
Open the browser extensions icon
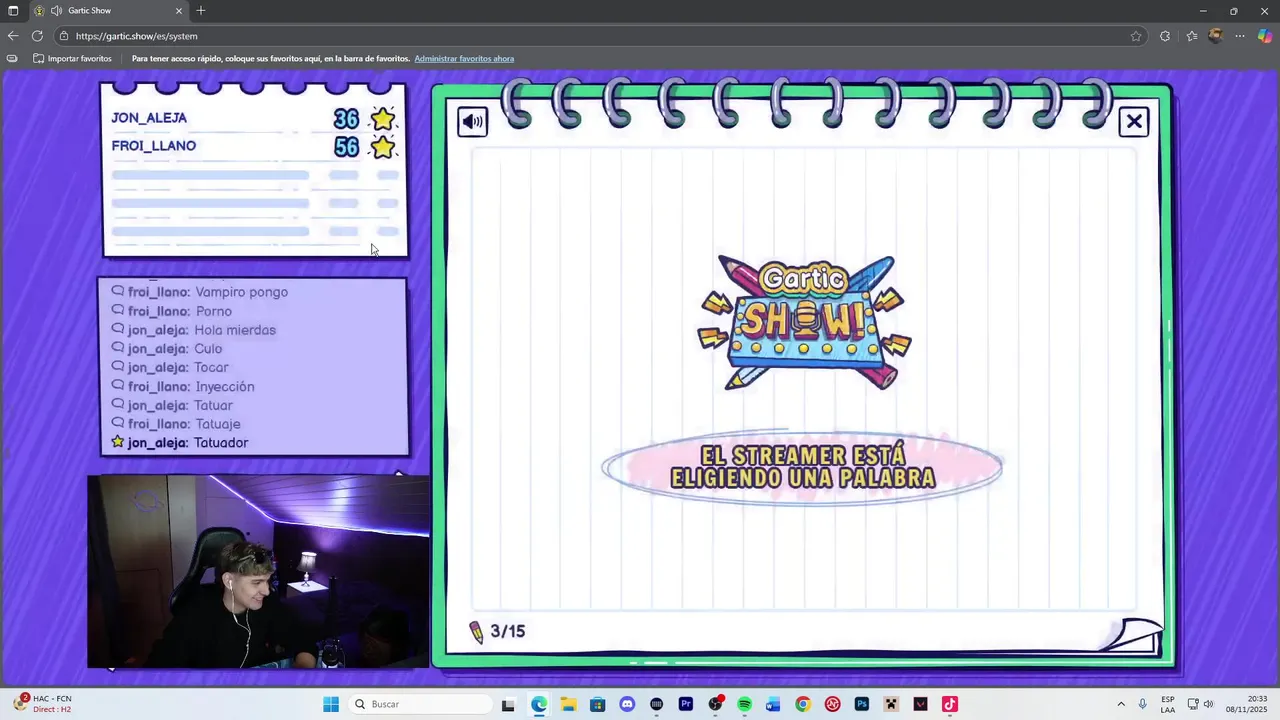(1165, 36)
